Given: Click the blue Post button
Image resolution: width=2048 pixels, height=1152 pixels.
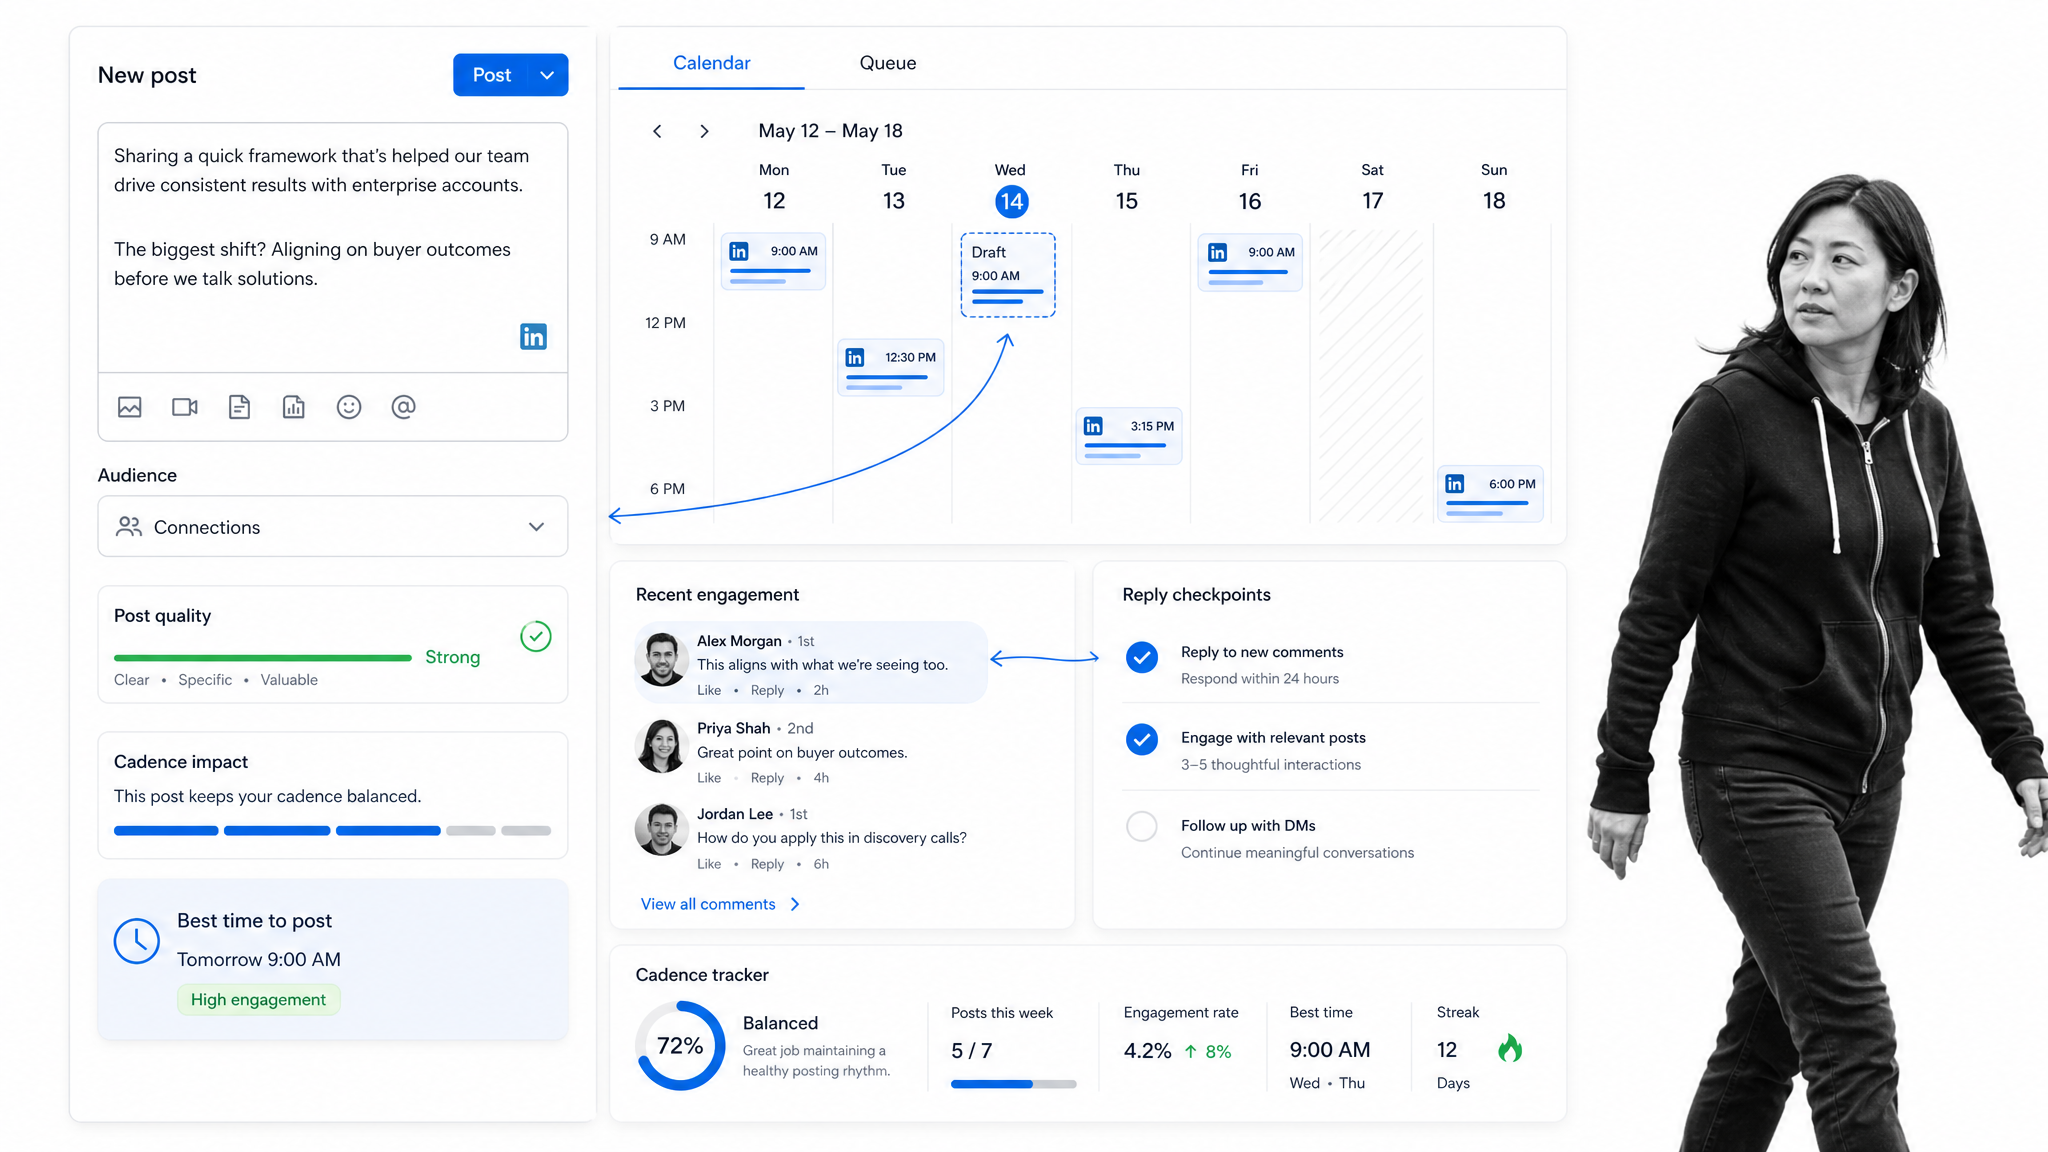Looking at the screenshot, I should tap(492, 75).
